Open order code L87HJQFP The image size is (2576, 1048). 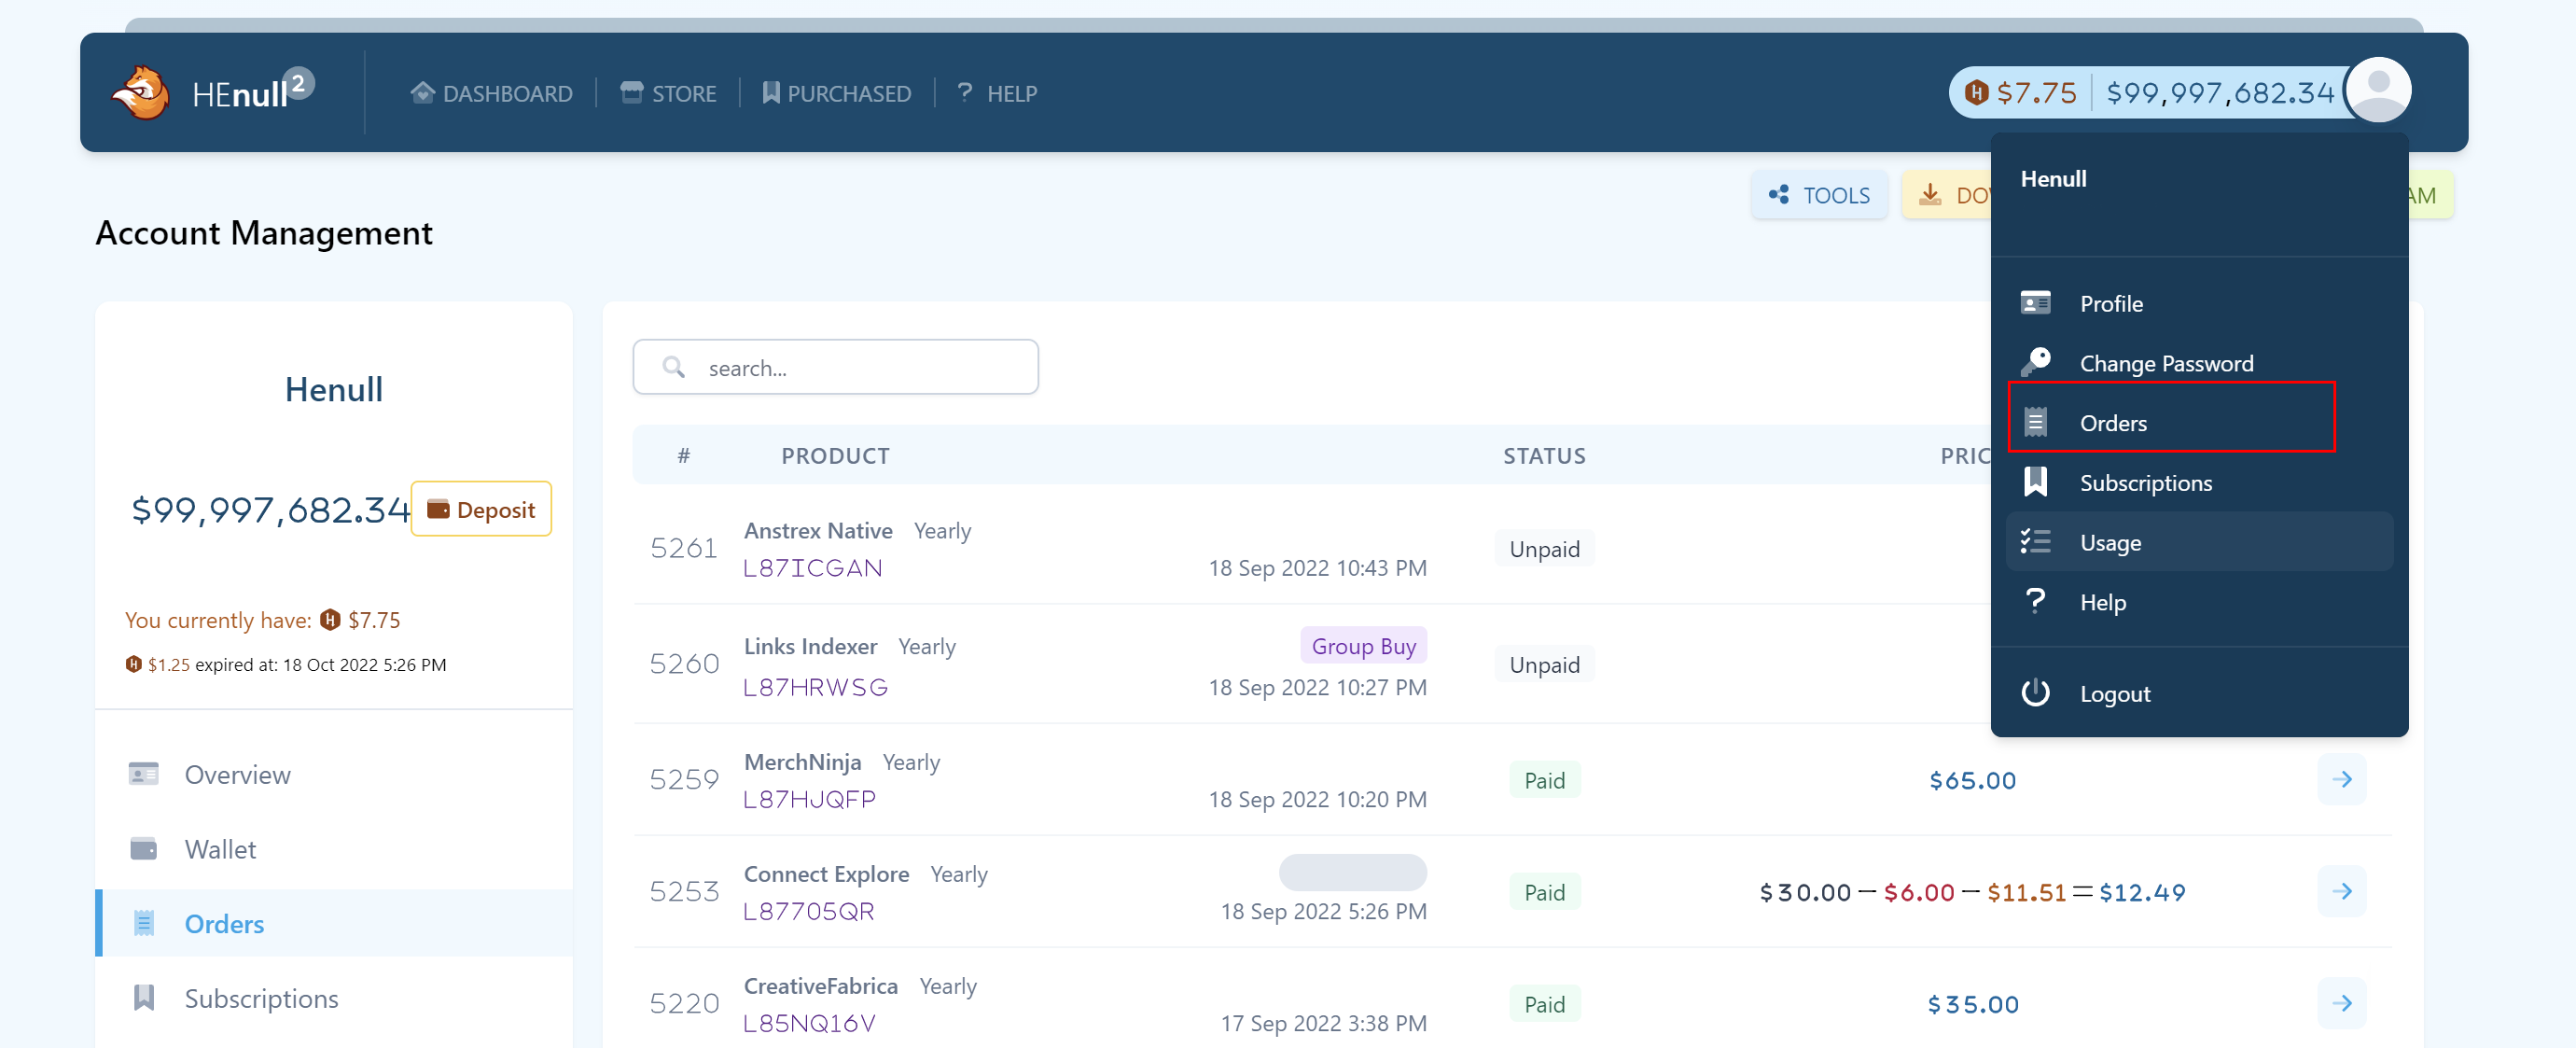809,799
